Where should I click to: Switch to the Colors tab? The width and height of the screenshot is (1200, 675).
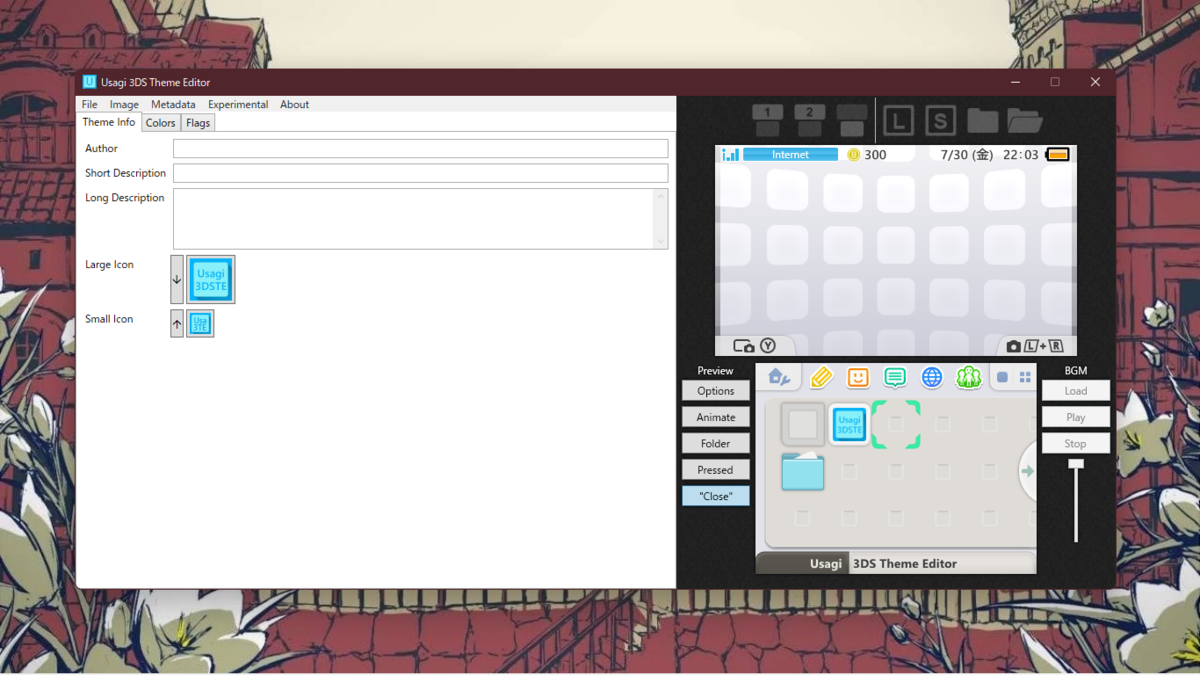point(160,123)
